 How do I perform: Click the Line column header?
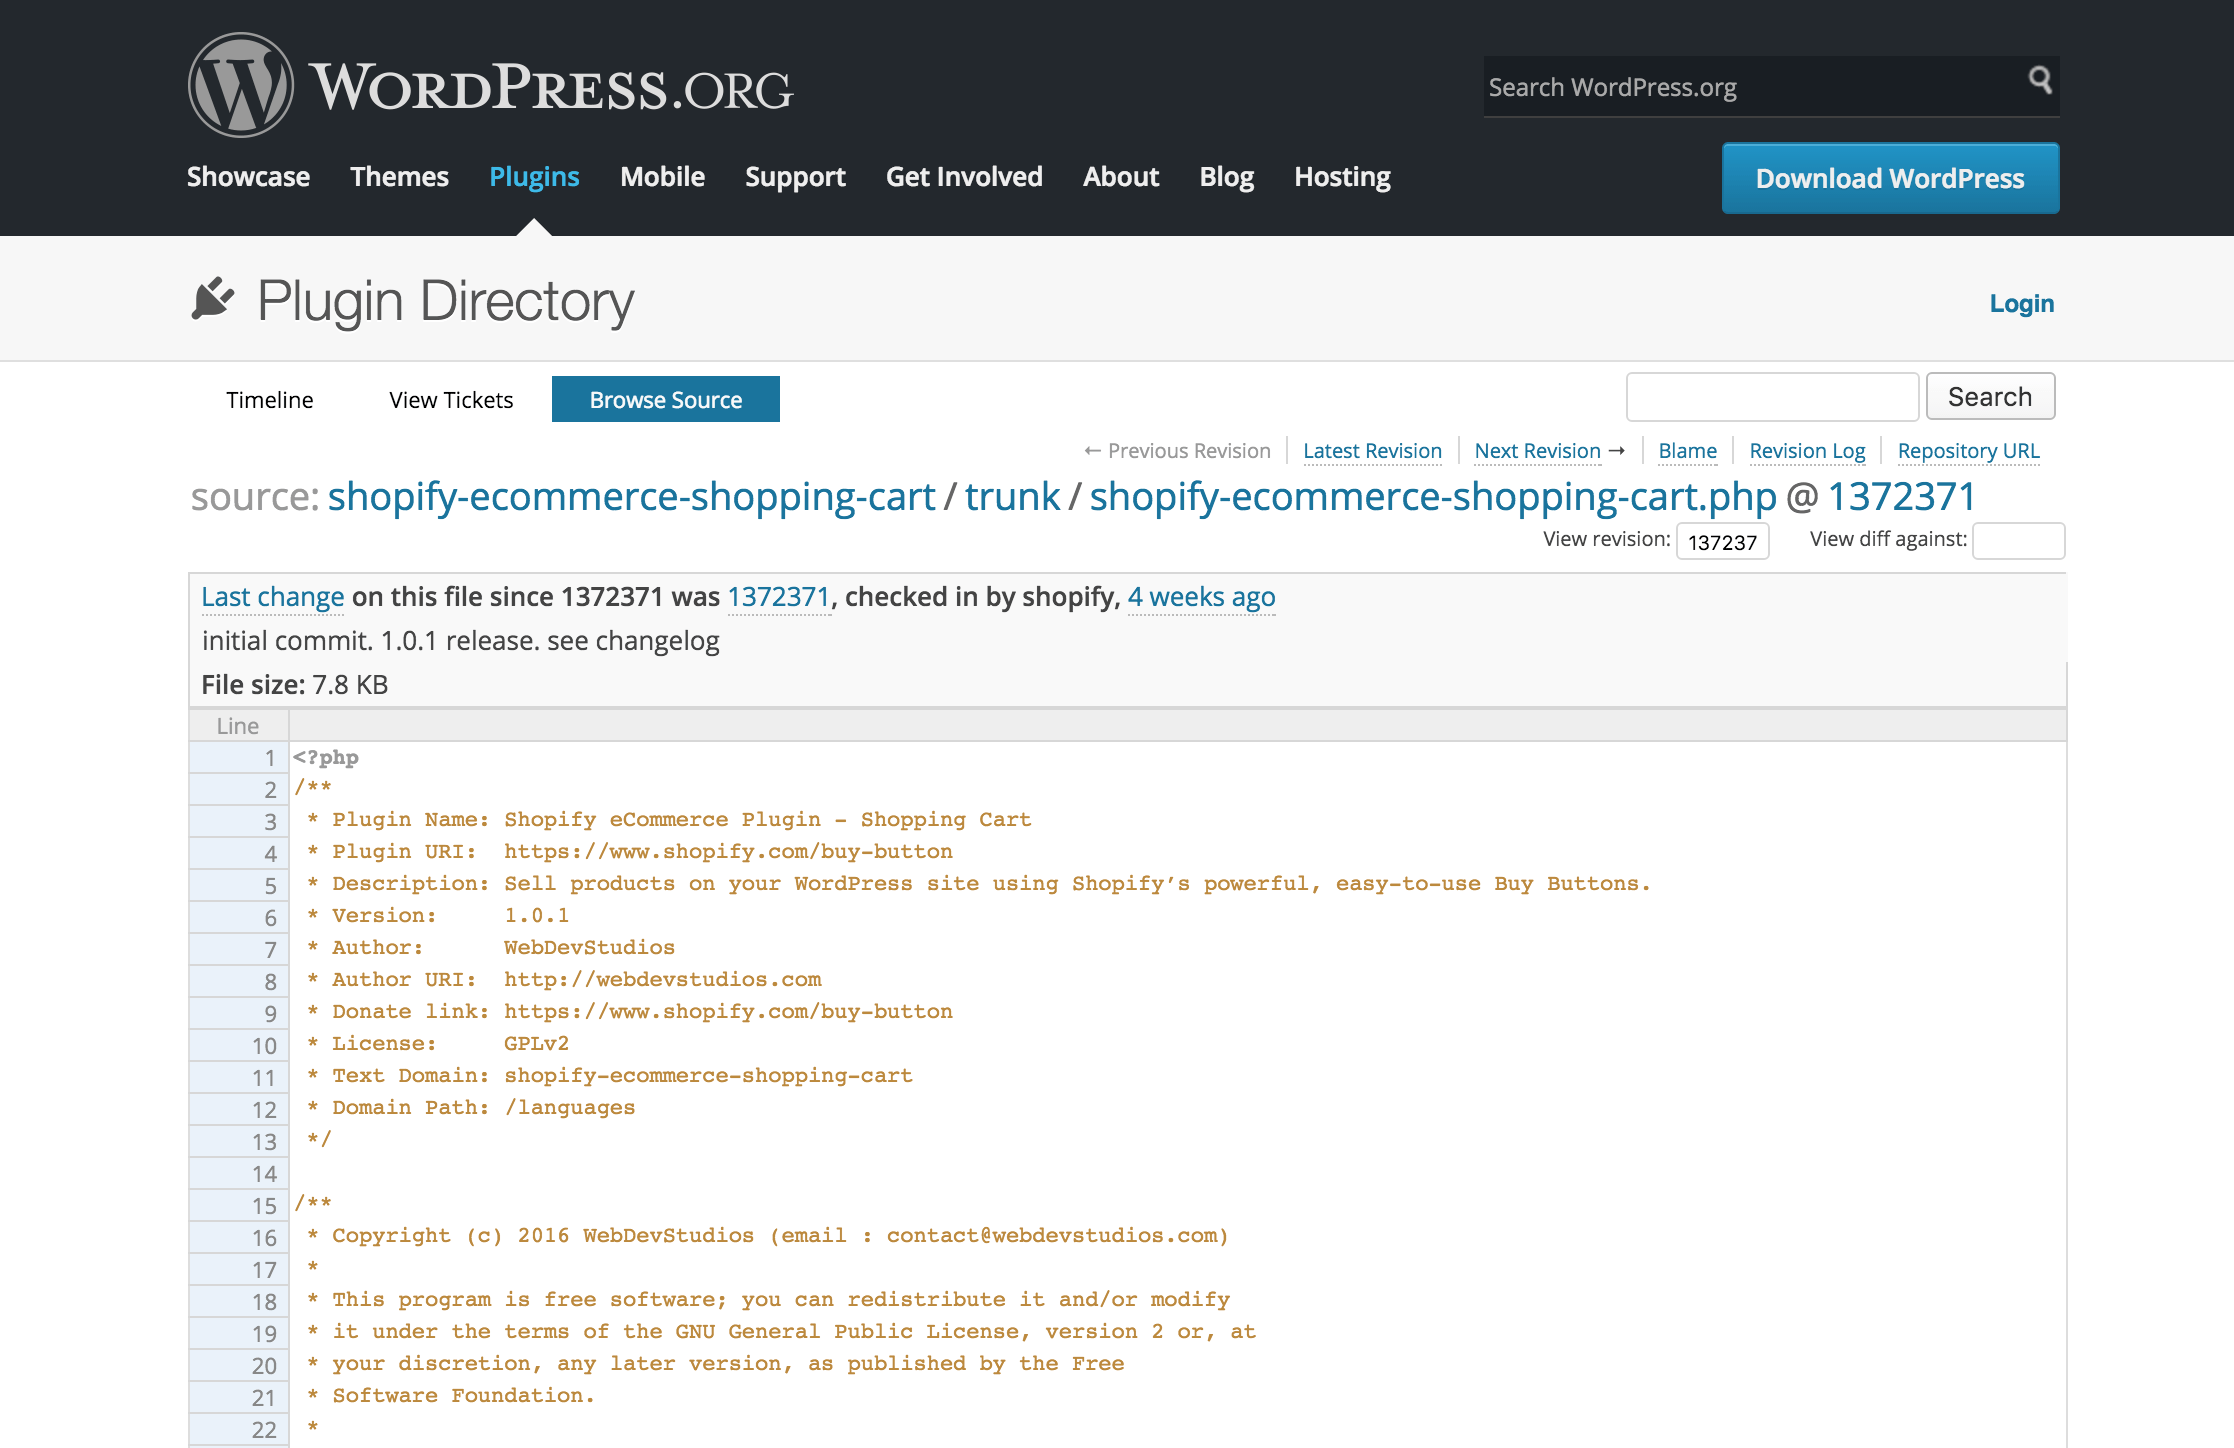pyautogui.click(x=238, y=726)
